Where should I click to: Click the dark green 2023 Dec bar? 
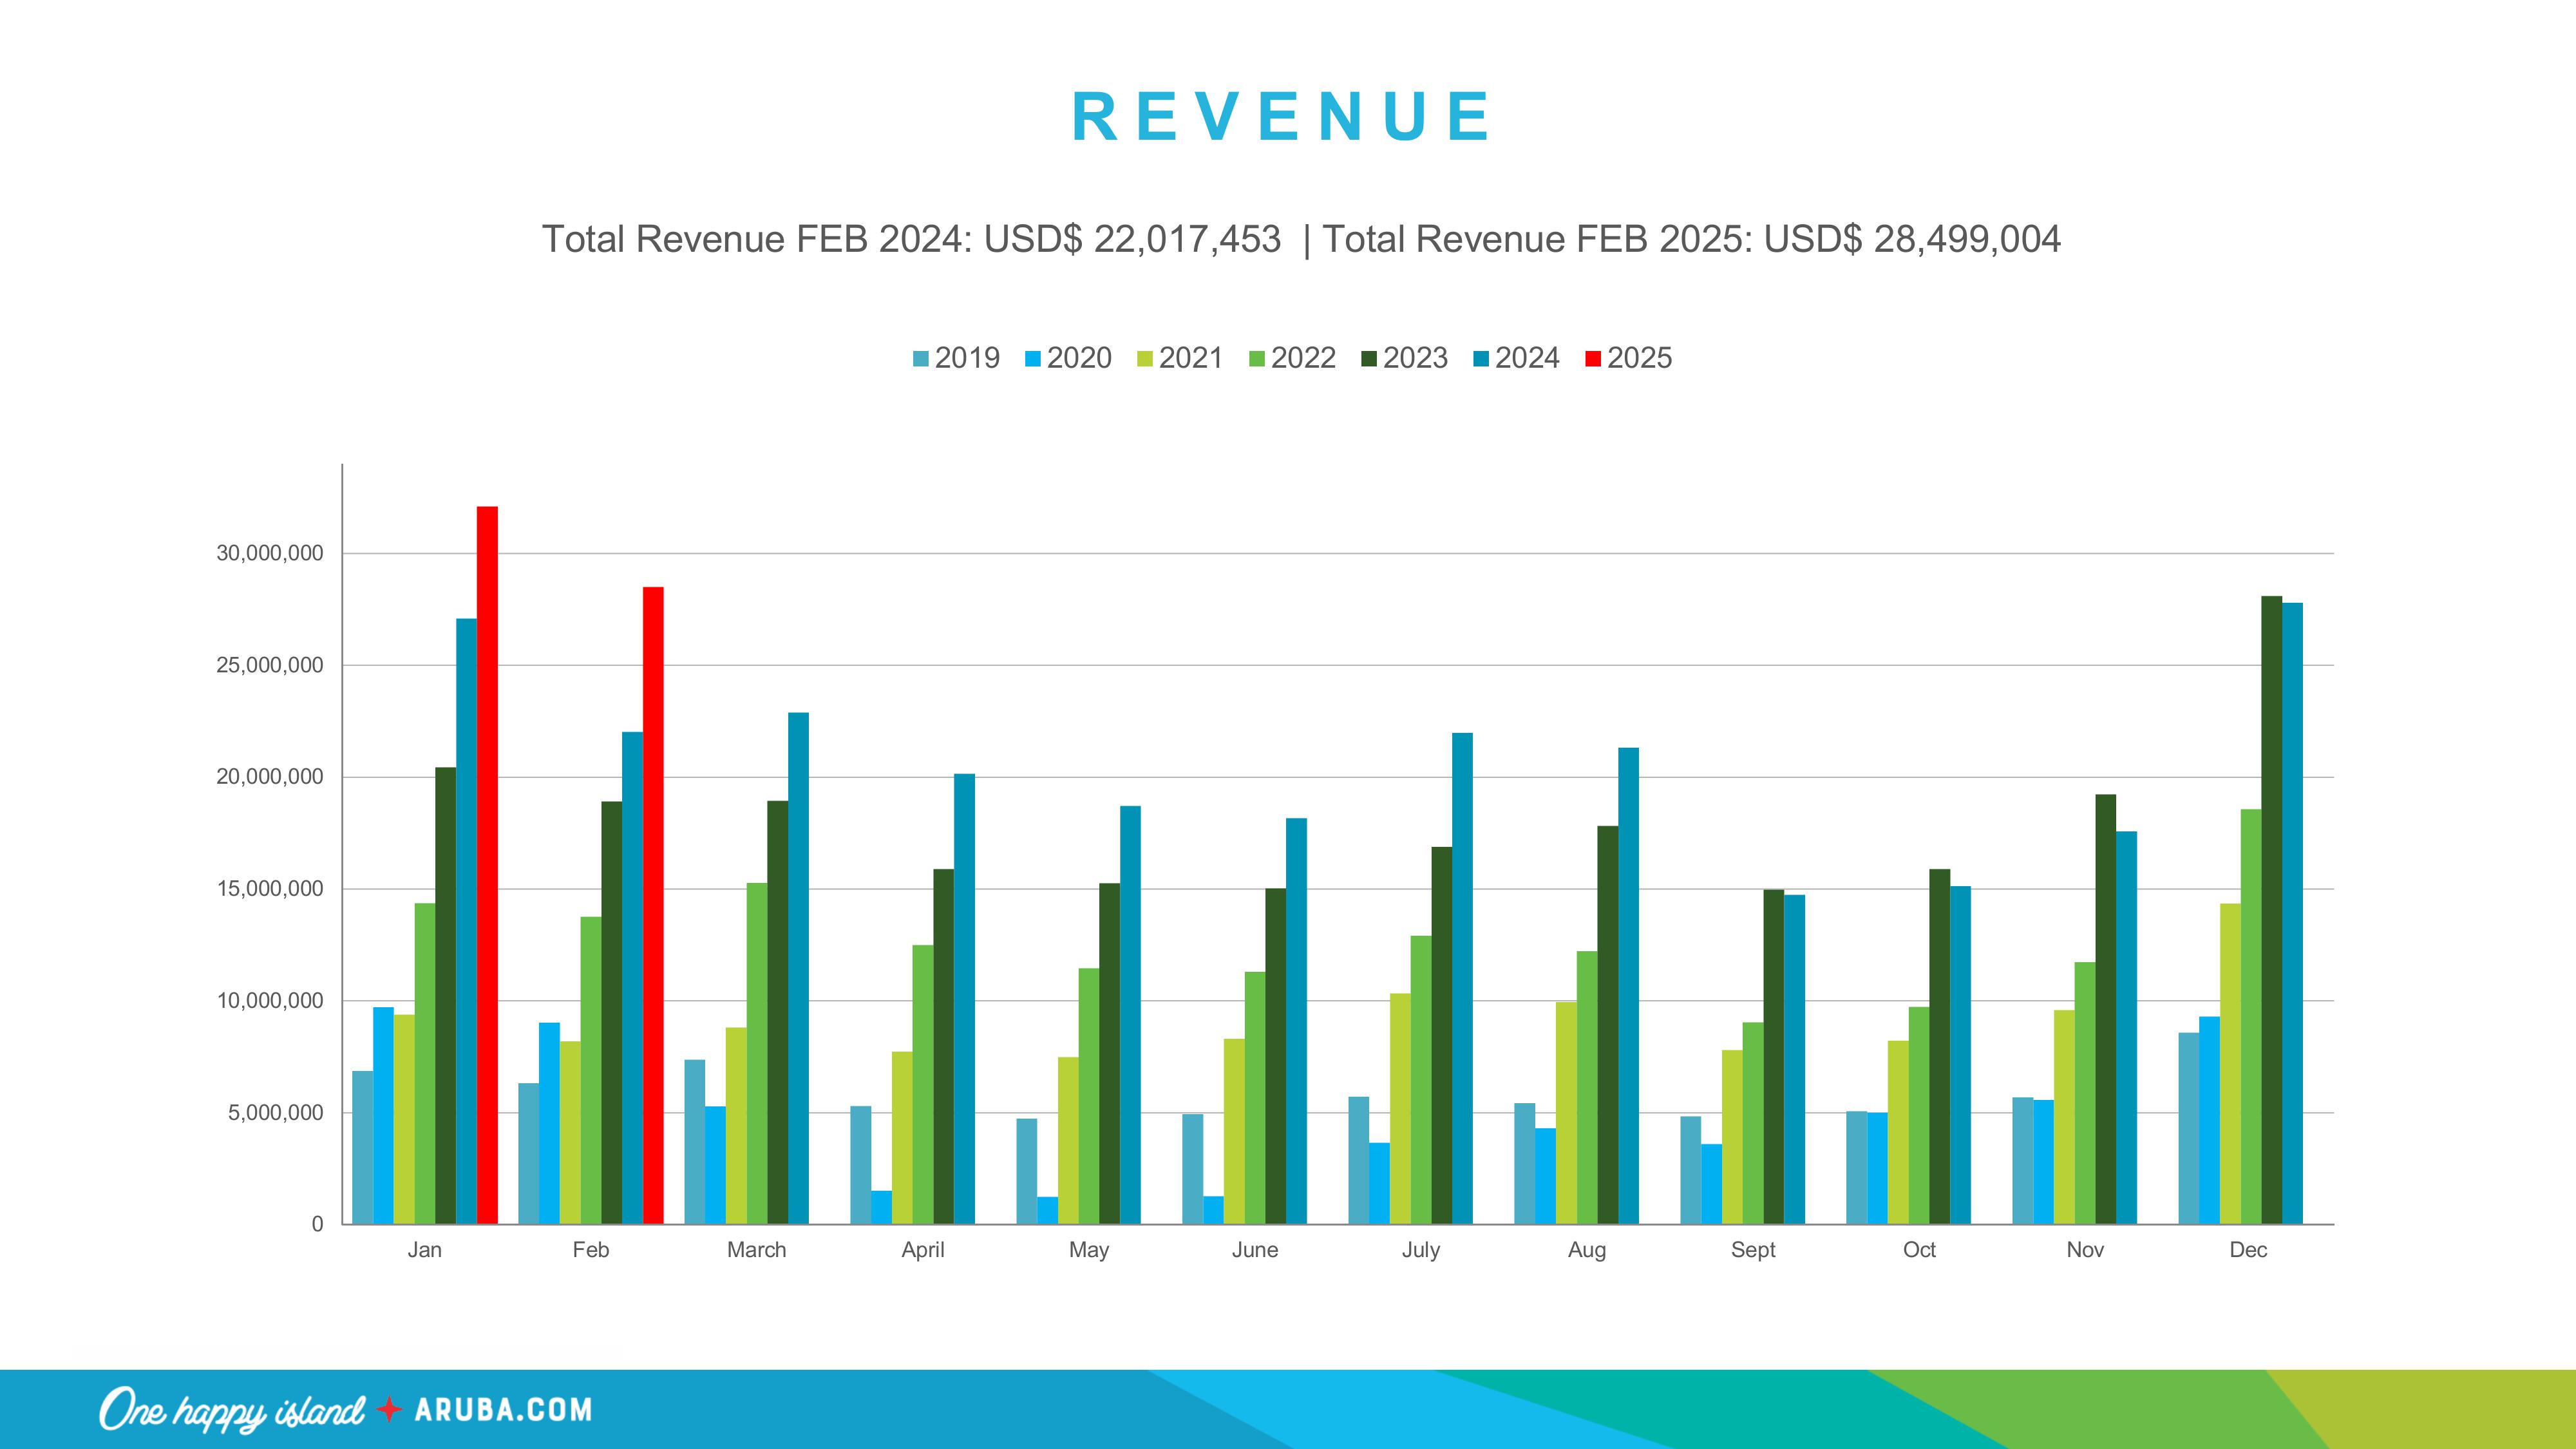[x=2271, y=910]
